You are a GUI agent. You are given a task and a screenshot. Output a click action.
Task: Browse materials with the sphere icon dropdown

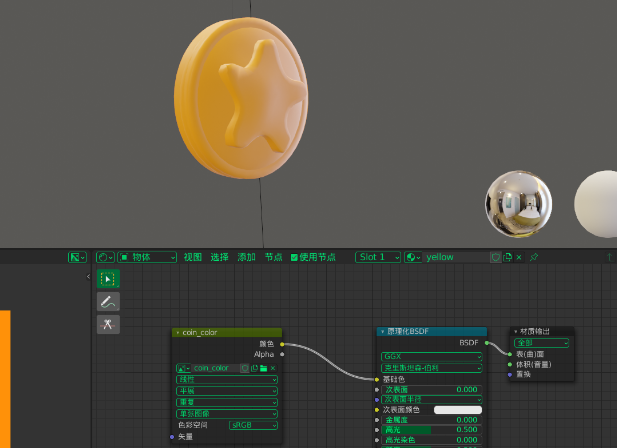coord(413,257)
